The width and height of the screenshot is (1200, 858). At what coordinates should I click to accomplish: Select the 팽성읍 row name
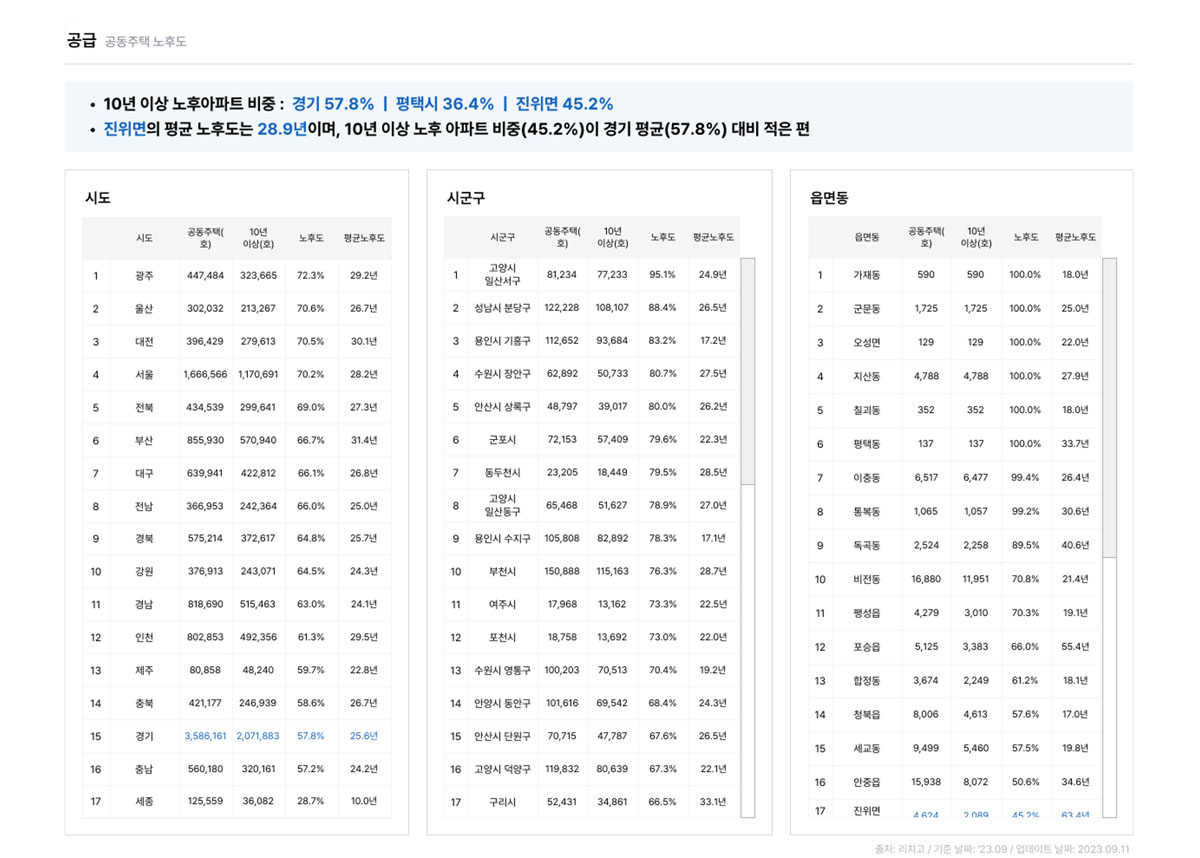pos(867,613)
